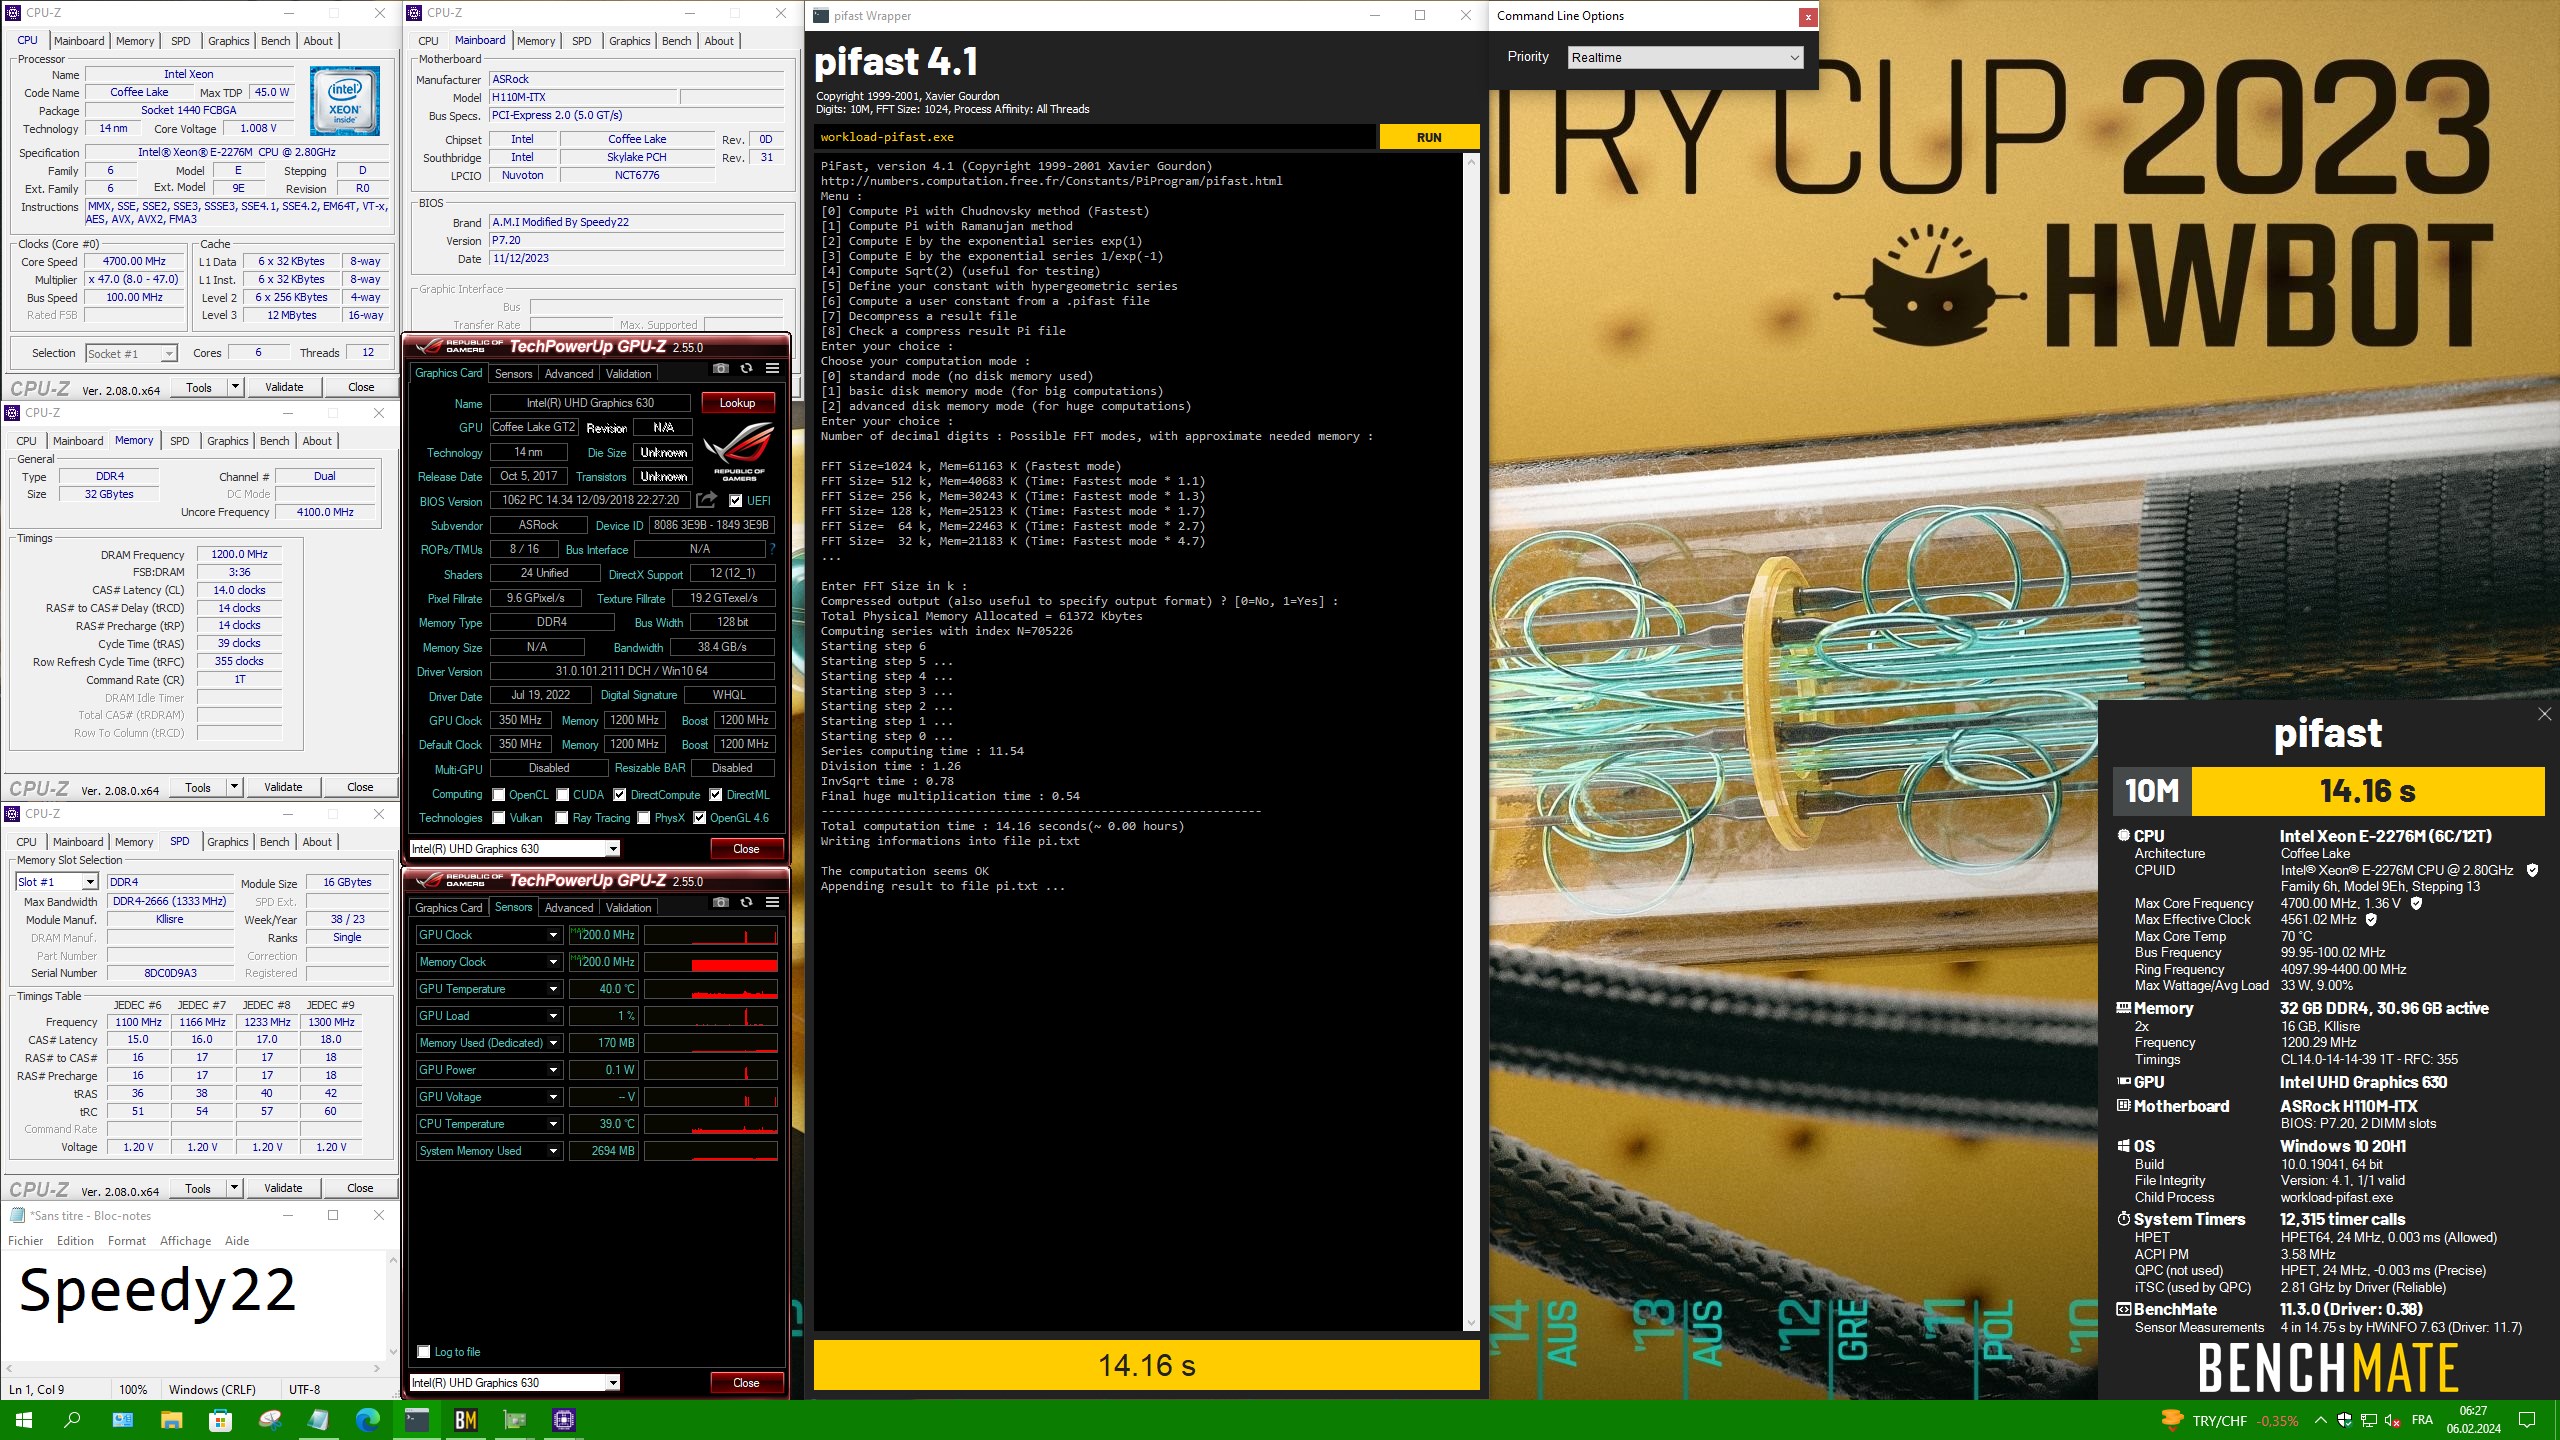The height and width of the screenshot is (1440, 2560).
Task: Open taskbar search
Action: click(72, 1420)
